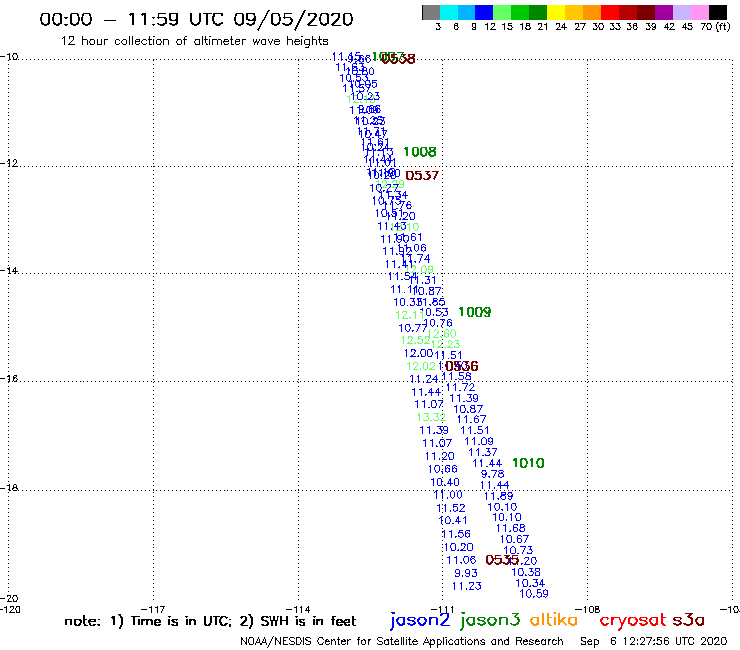Click the pink swatch in the legend
The height and width of the screenshot is (650, 740).
pyautogui.click(x=700, y=12)
